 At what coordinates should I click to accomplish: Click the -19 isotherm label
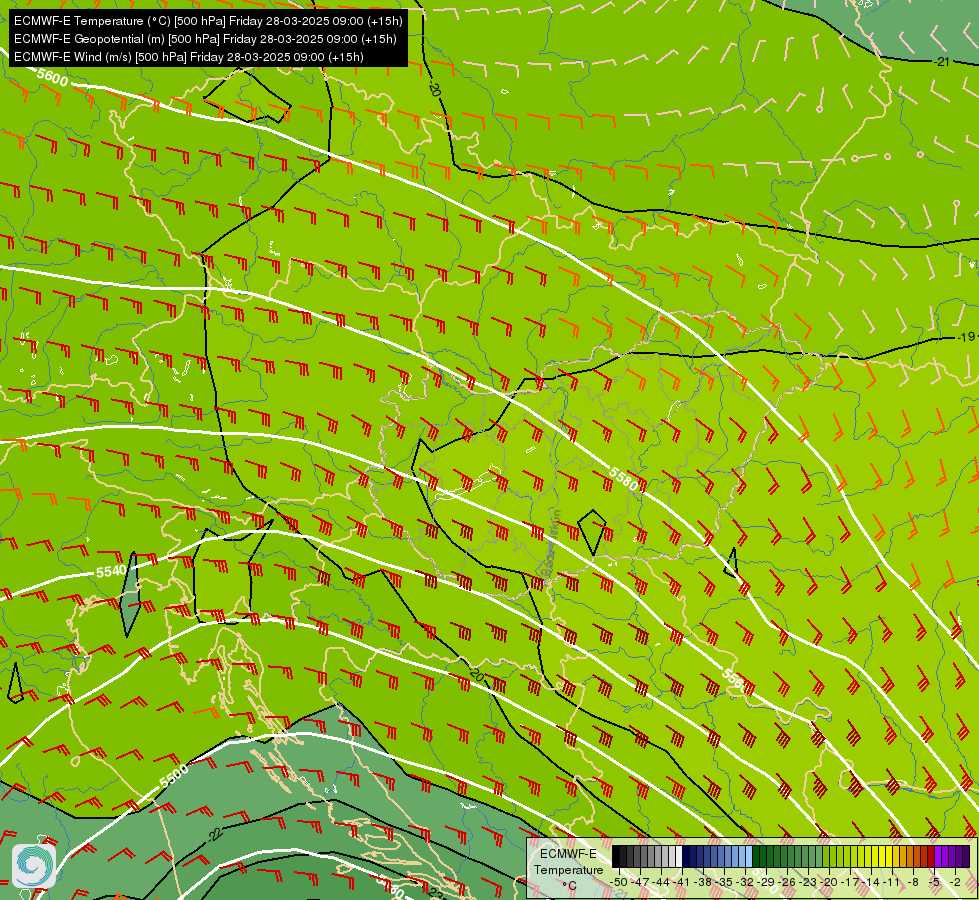[x=966, y=337]
